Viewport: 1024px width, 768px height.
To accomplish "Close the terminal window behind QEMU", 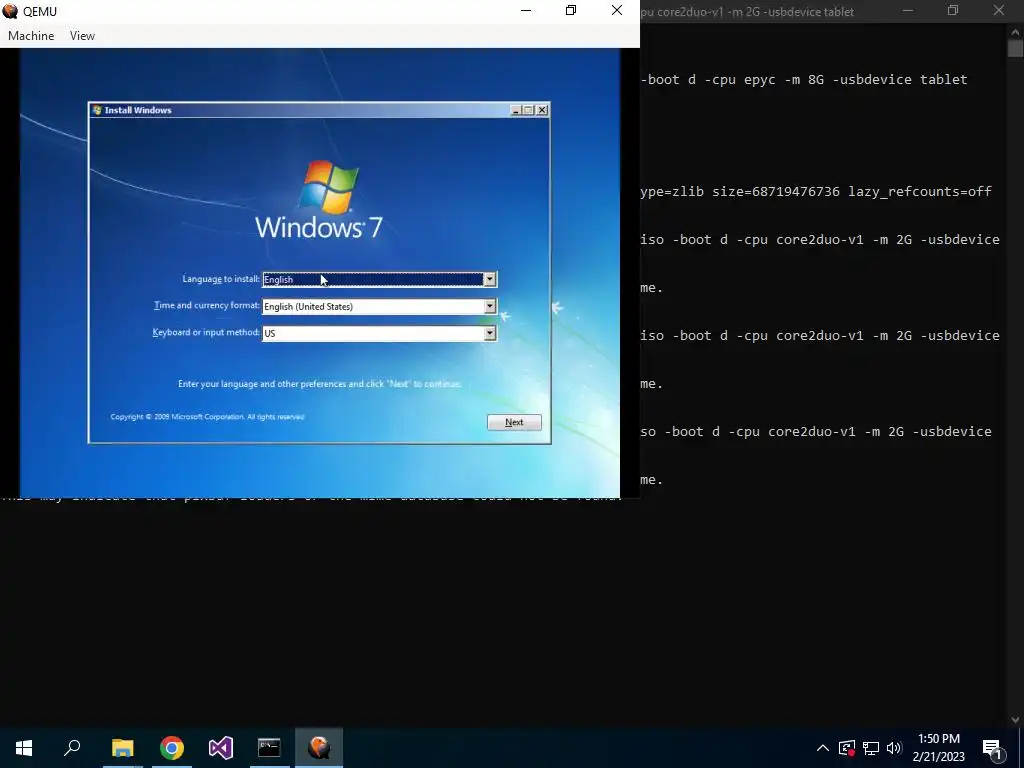I will [x=999, y=10].
